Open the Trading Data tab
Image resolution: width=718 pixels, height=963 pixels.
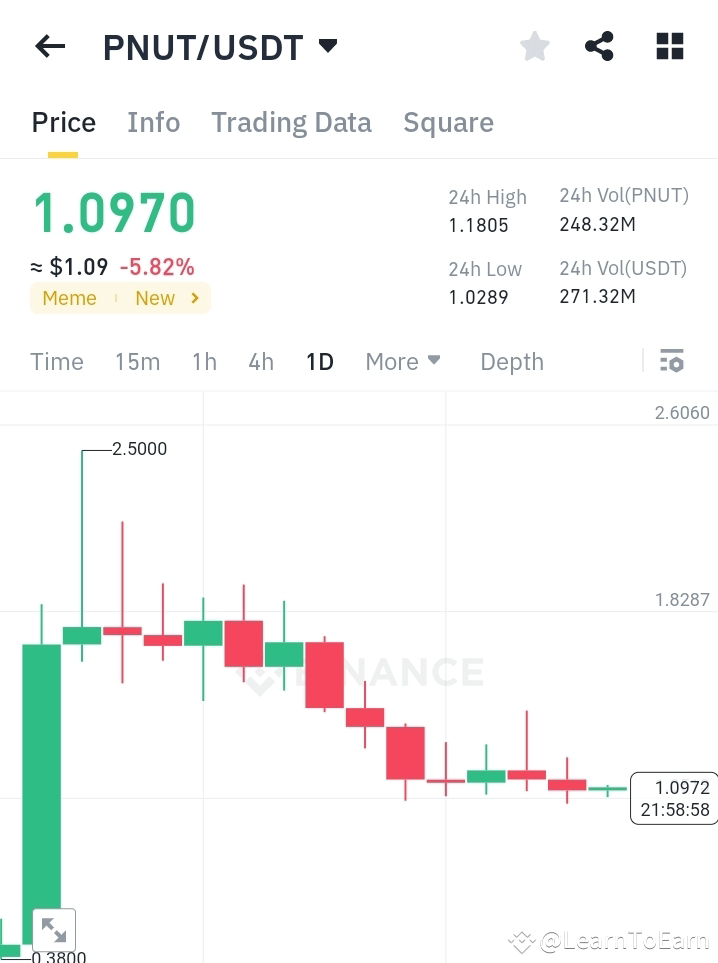click(x=291, y=122)
